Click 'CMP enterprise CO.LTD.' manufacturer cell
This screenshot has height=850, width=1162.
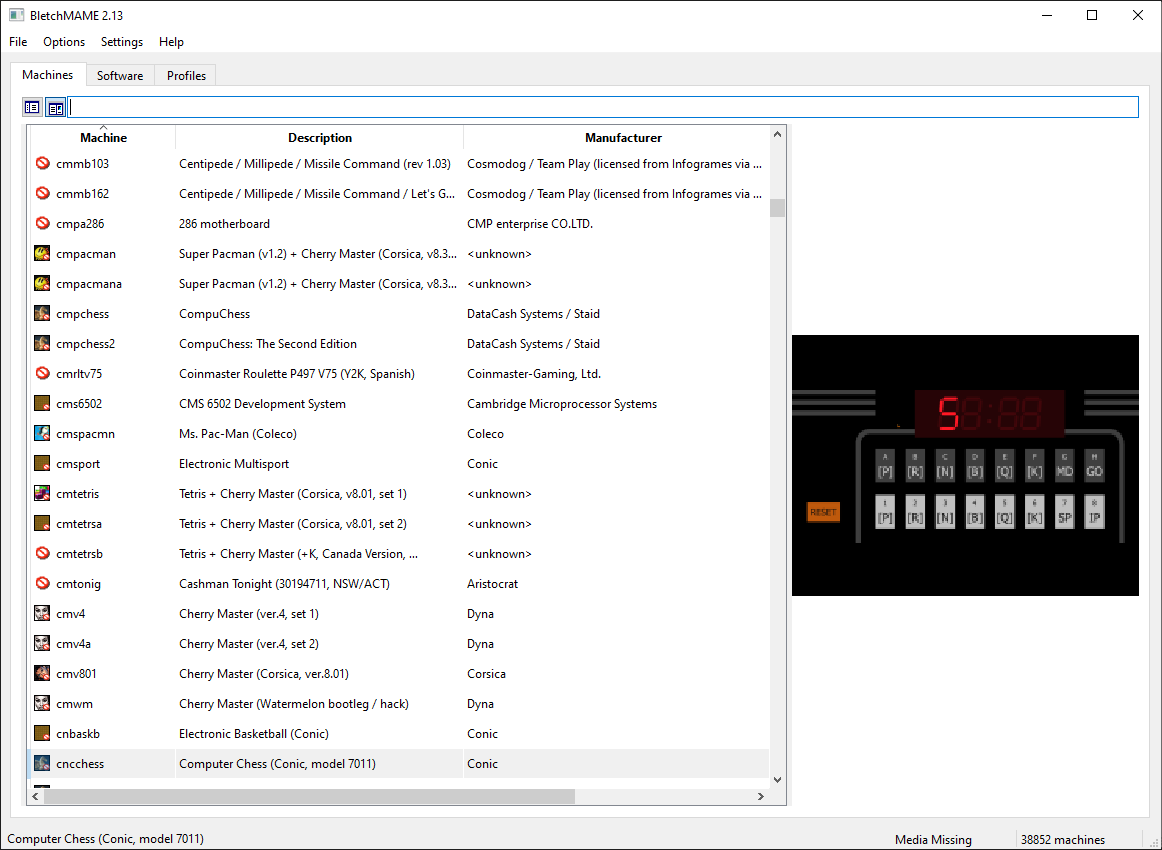[x=530, y=224]
